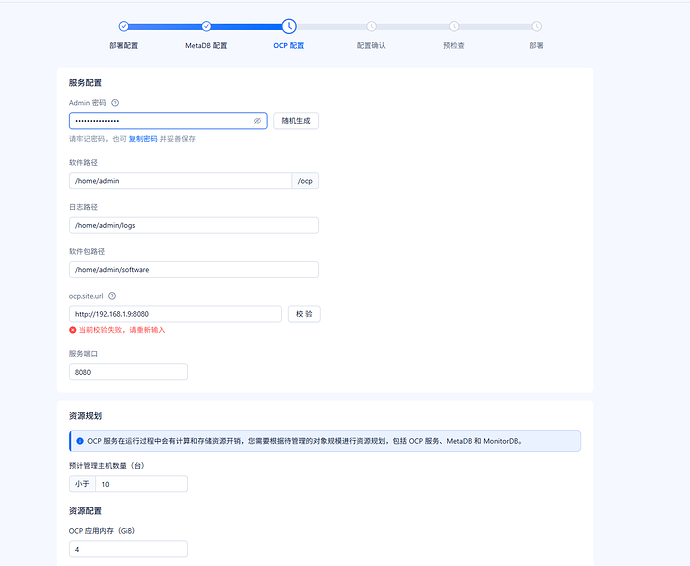
Task: Click the MetaDB 配置 step circle icon
Action: point(206,26)
